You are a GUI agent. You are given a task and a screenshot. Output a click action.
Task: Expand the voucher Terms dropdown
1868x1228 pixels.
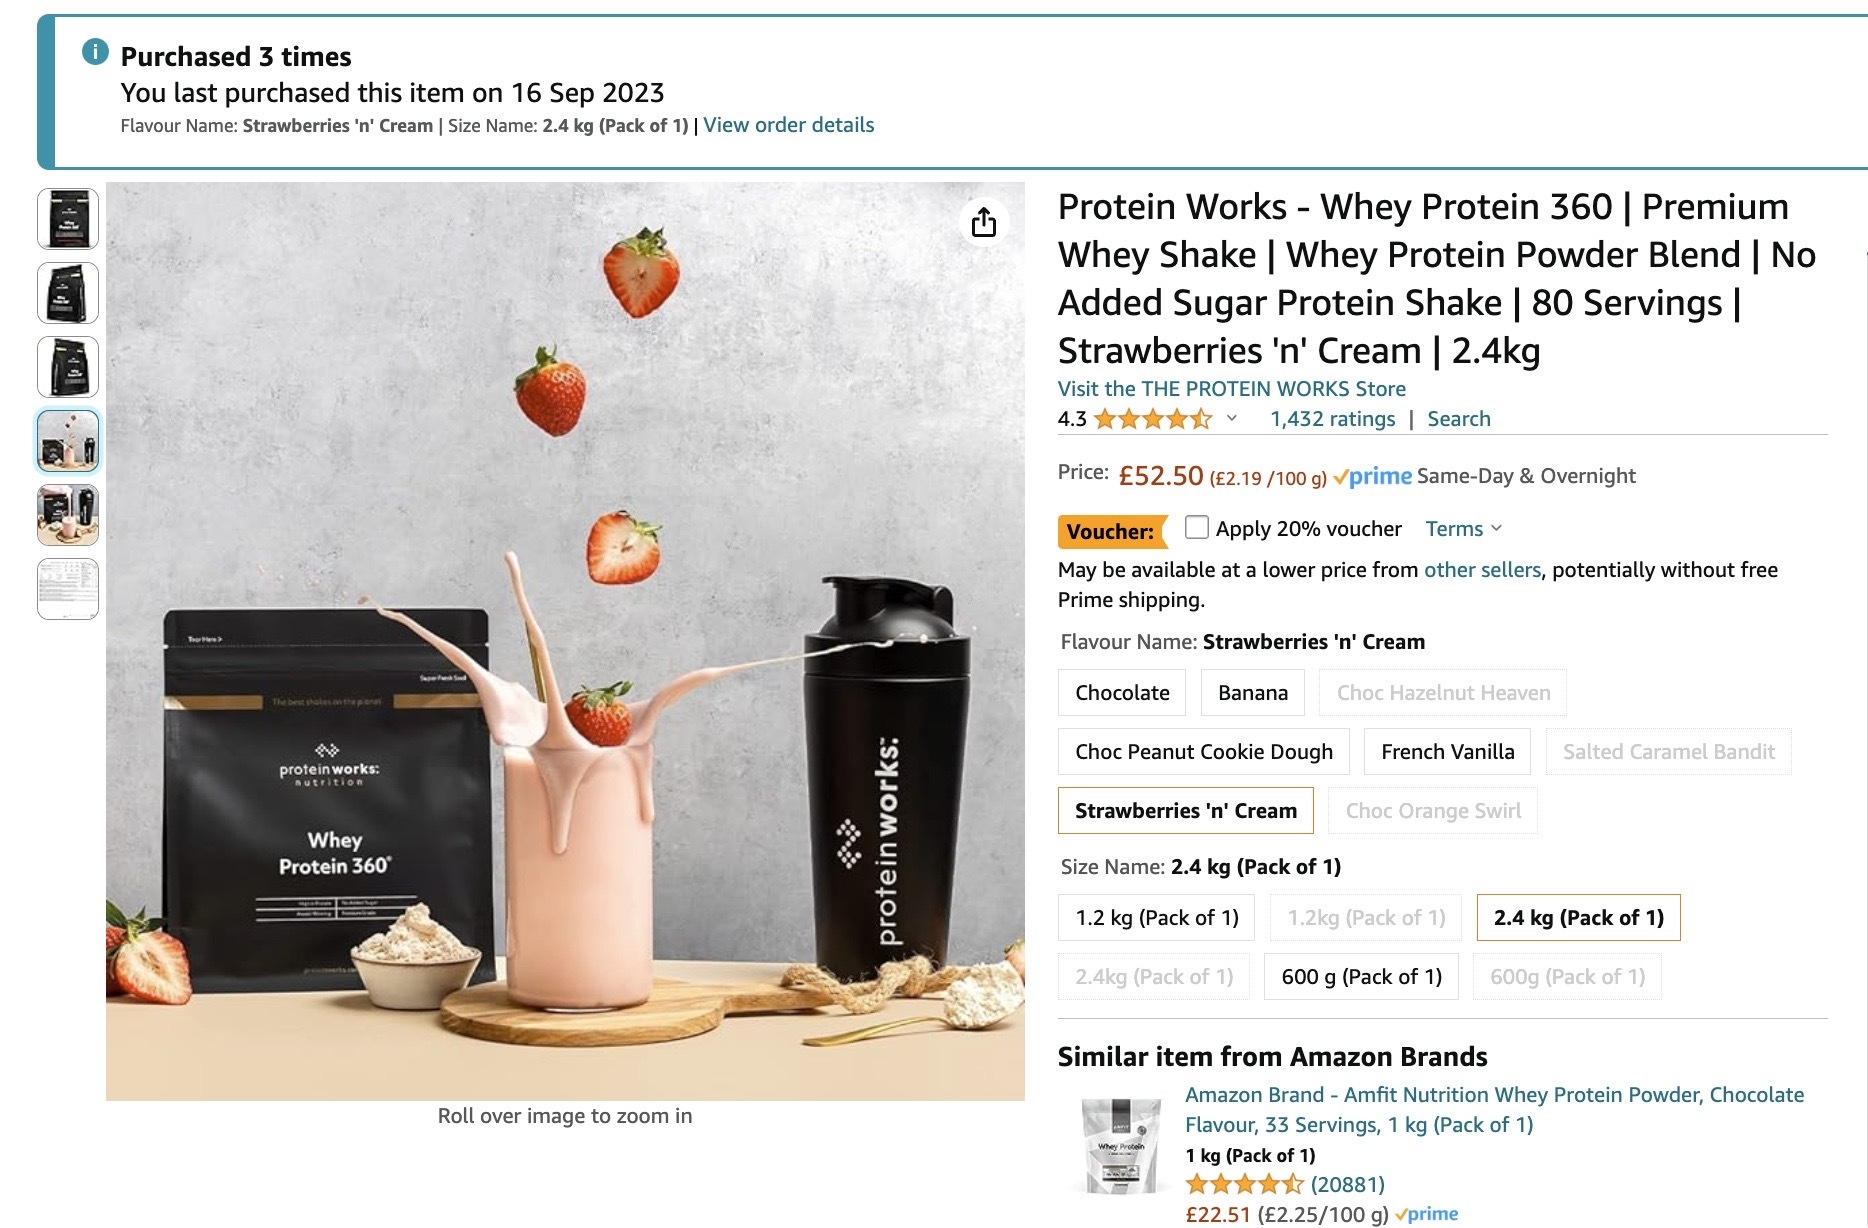[x=1463, y=529]
